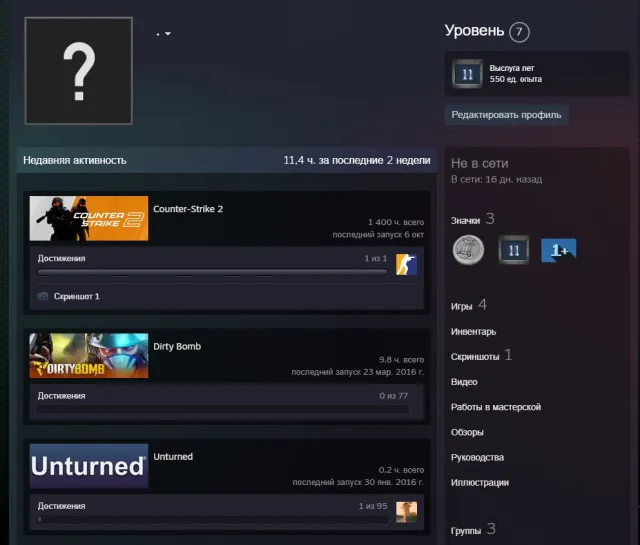Open the Dirty Bomb banner image

(x=89, y=356)
